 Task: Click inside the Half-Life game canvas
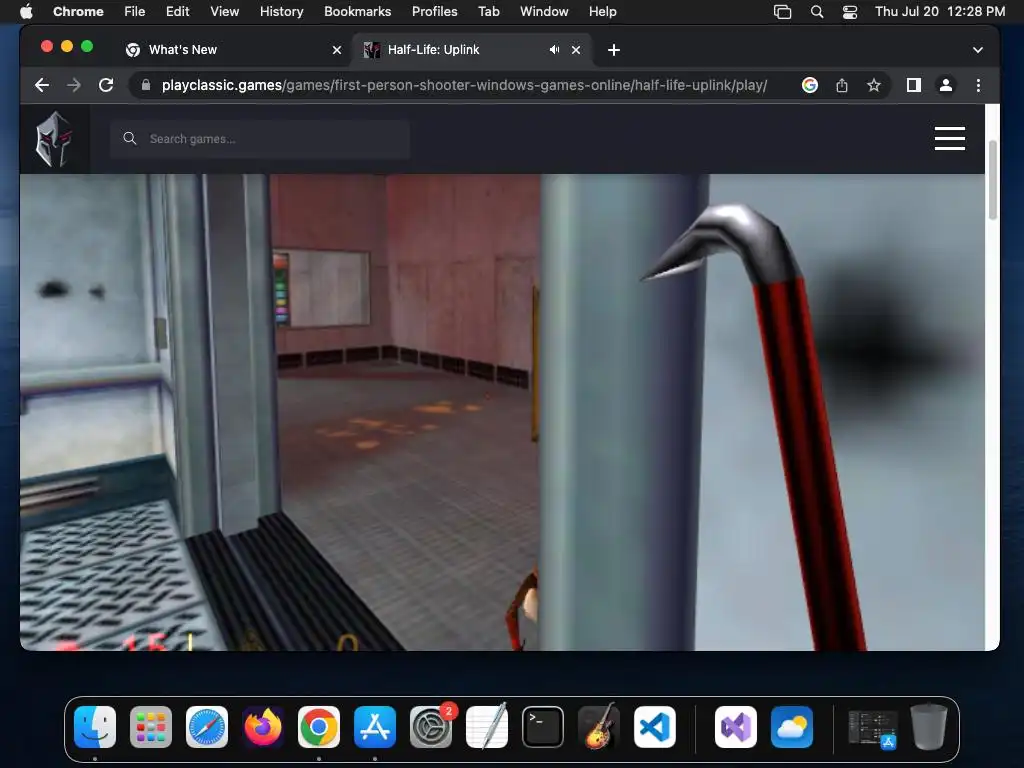pyautogui.click(x=502, y=412)
